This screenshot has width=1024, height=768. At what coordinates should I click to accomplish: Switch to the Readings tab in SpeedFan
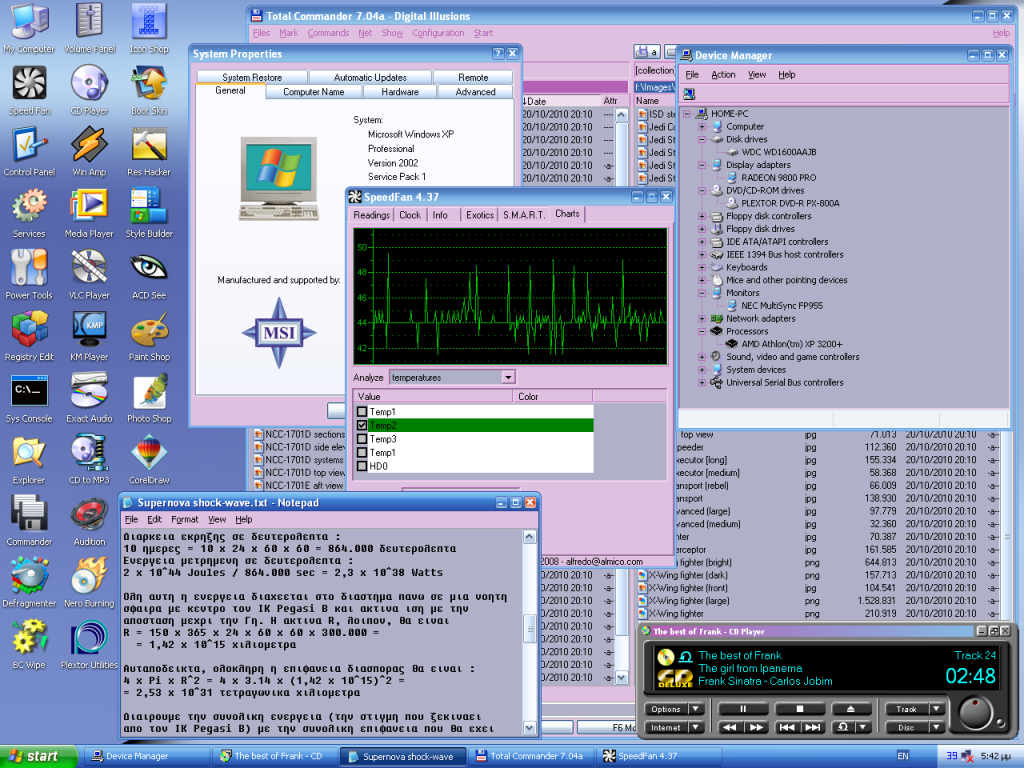coord(372,215)
